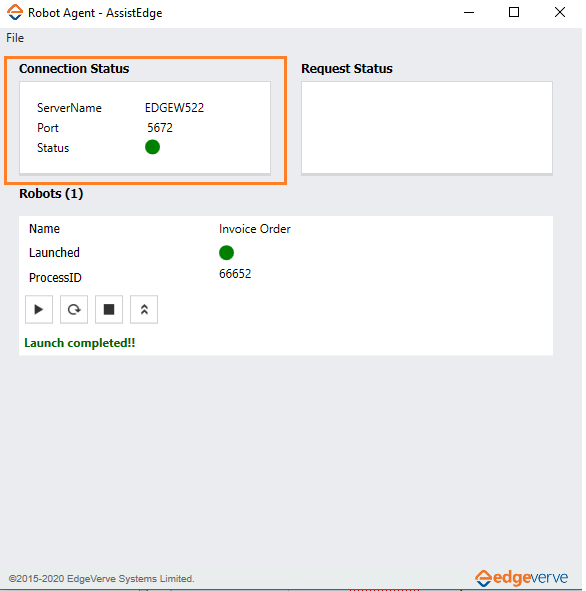Click the green connection Status indicator
Image resolution: width=586 pixels, height=591 pixels.
[152, 147]
